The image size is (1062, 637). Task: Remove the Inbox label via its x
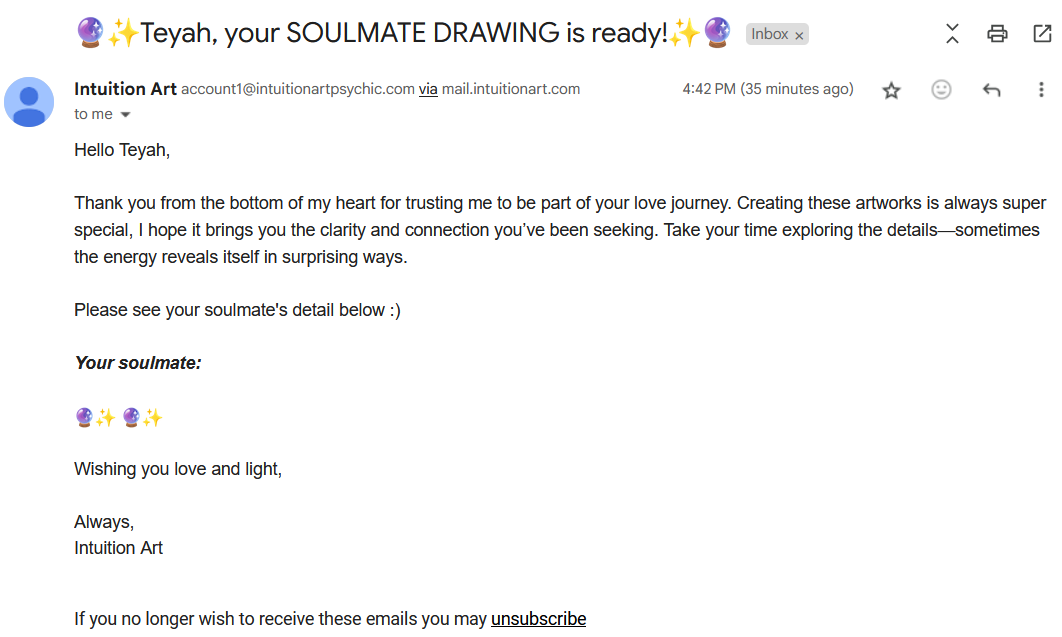[799, 35]
